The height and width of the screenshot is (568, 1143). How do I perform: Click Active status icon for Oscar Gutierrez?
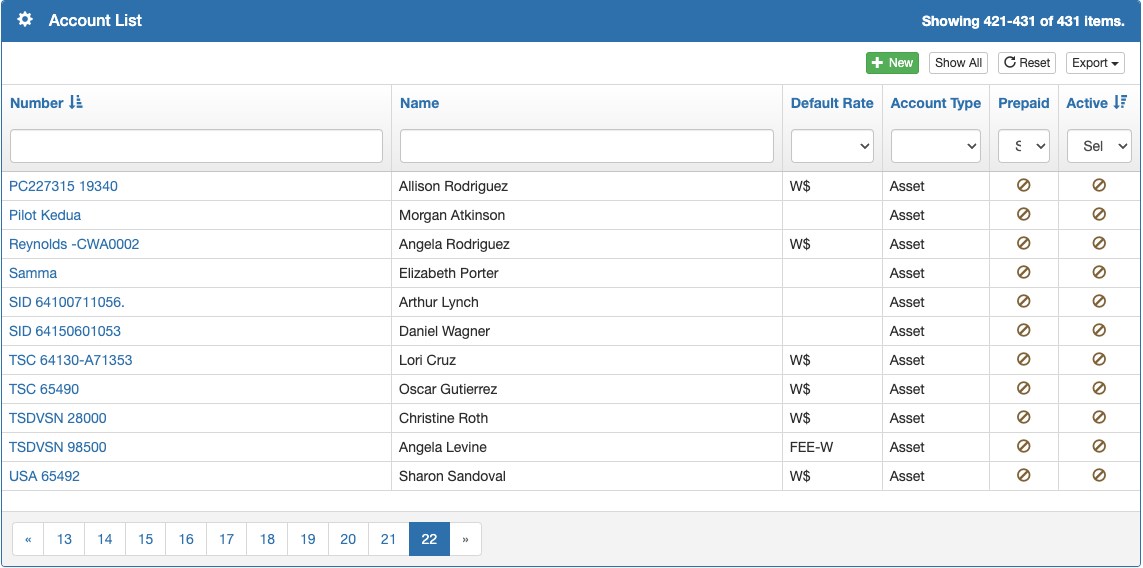(1099, 388)
